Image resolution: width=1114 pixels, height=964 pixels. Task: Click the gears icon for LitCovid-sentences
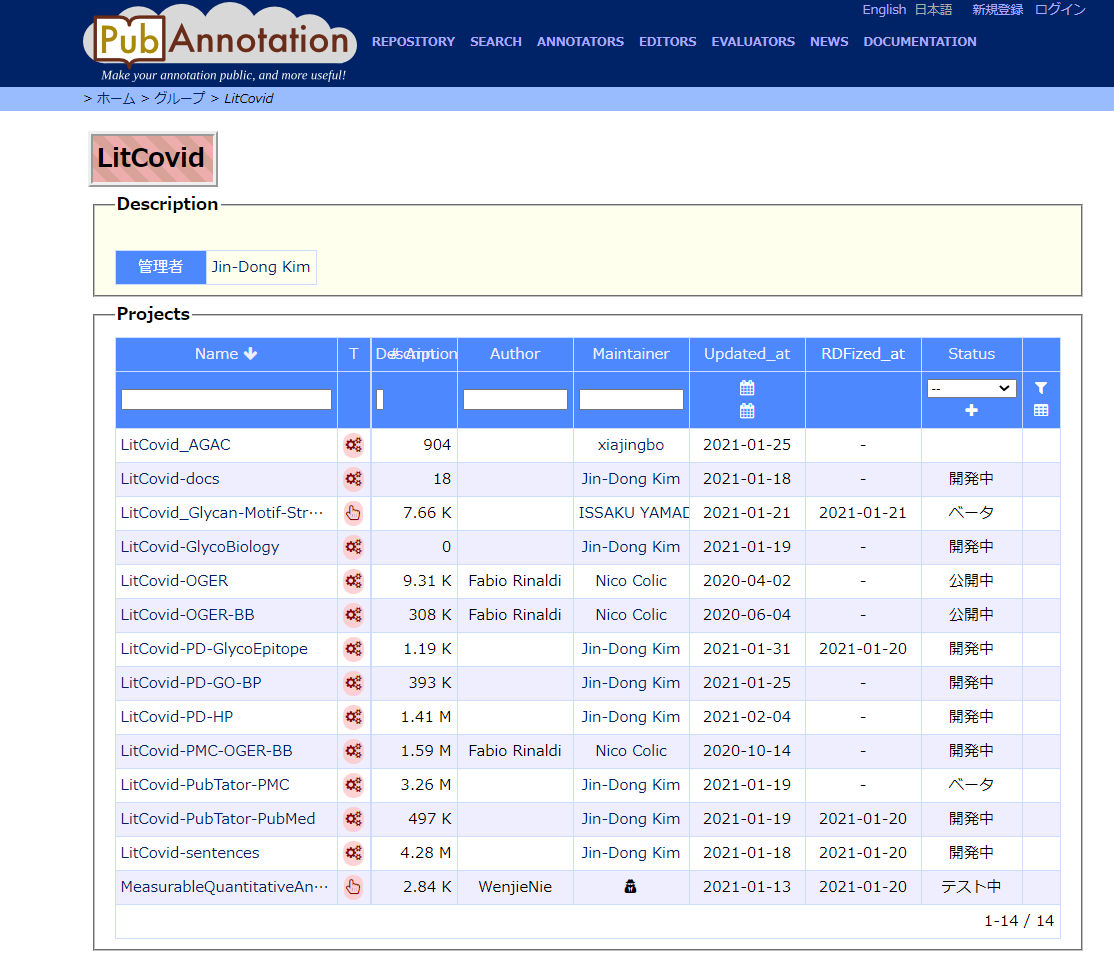tap(353, 853)
